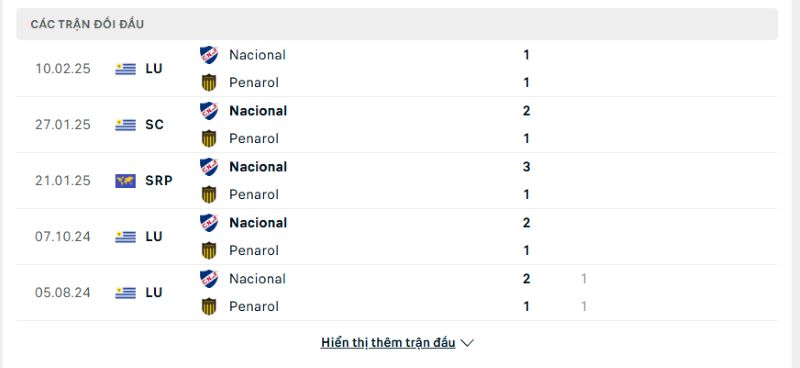The width and height of the screenshot is (800, 368).
Task: Open the 10.02.25 match date row
Action: (x=397, y=68)
